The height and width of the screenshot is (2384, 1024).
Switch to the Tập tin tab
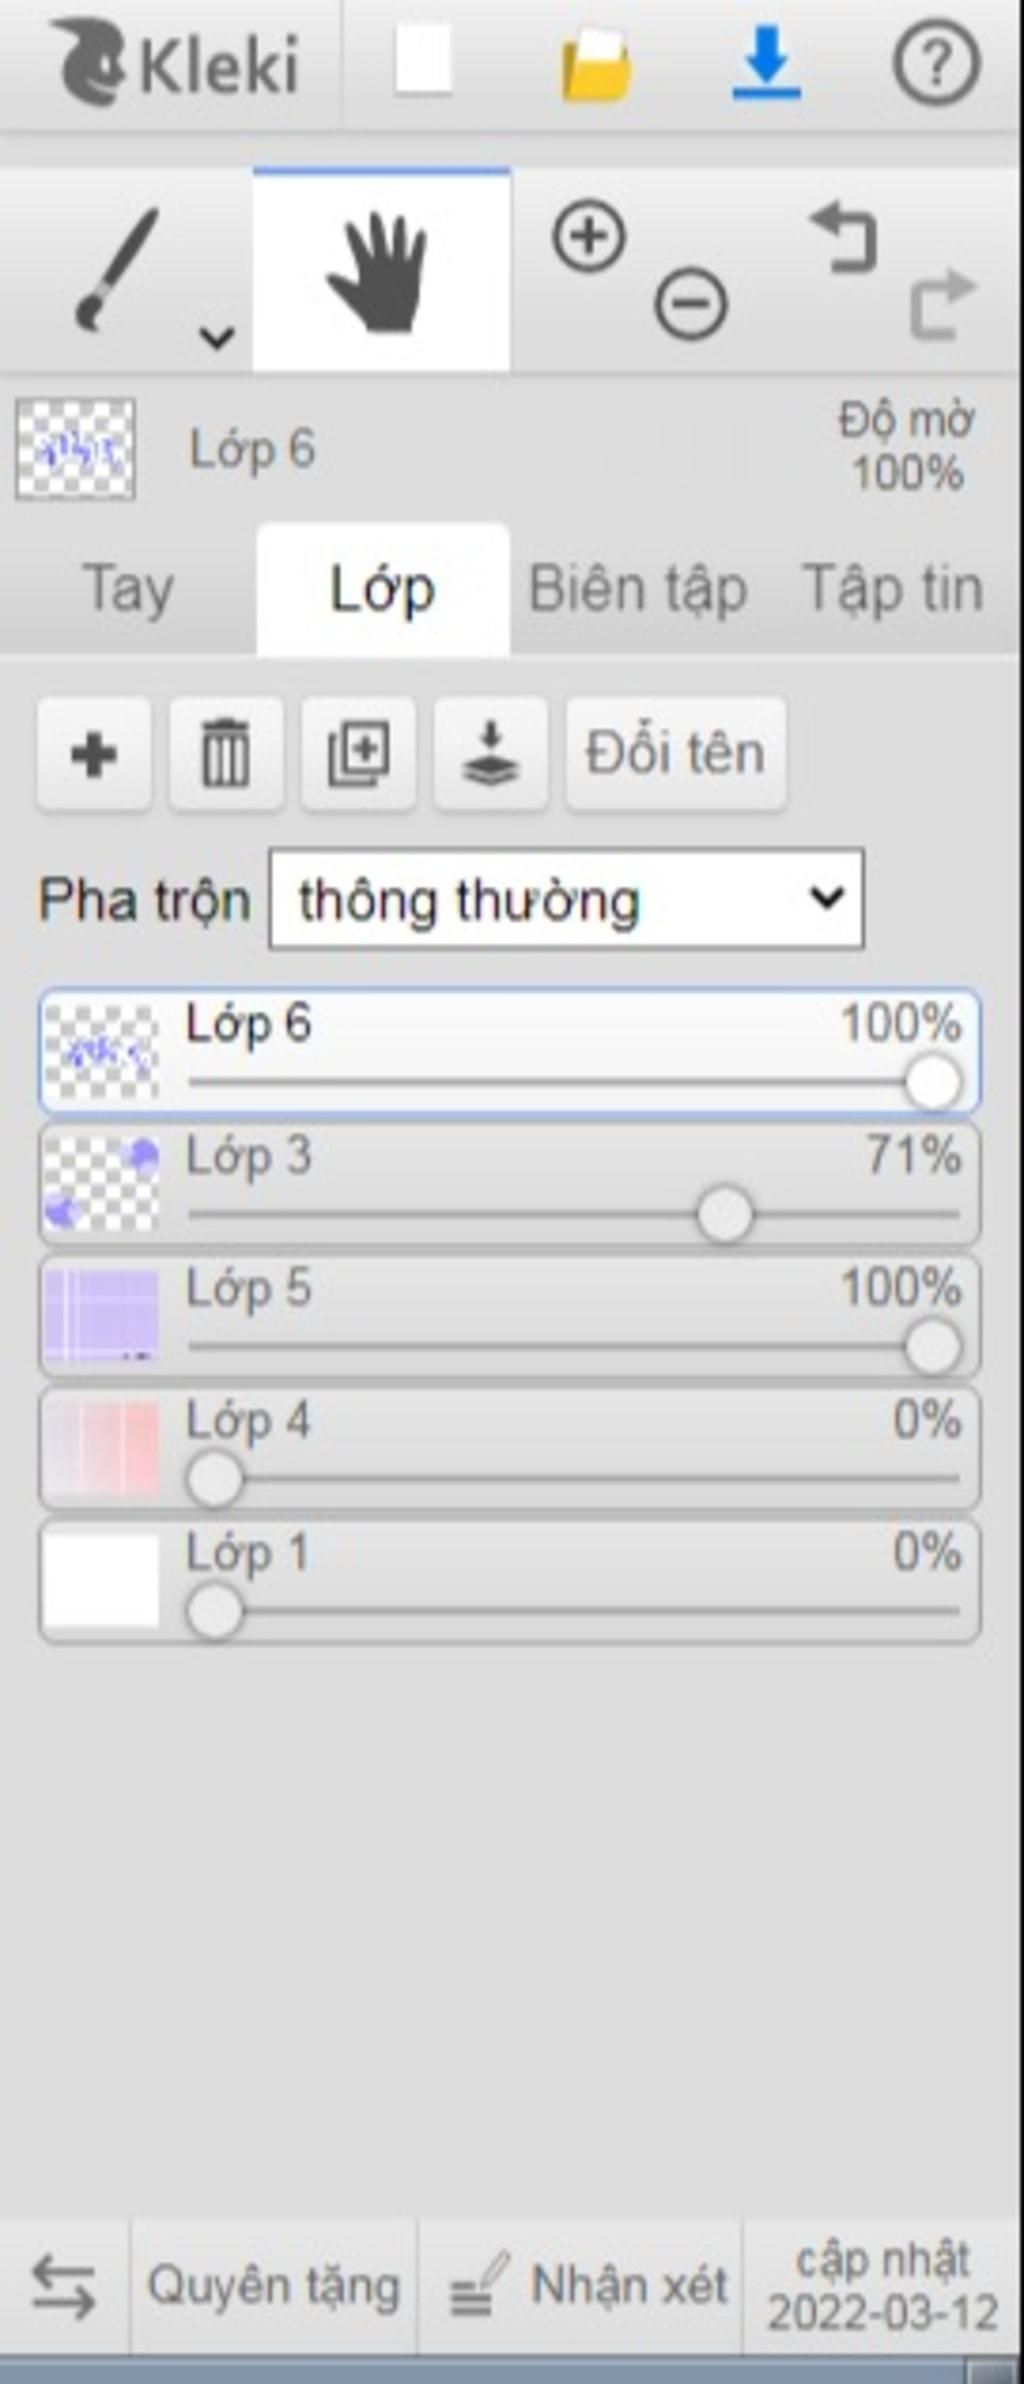893,589
